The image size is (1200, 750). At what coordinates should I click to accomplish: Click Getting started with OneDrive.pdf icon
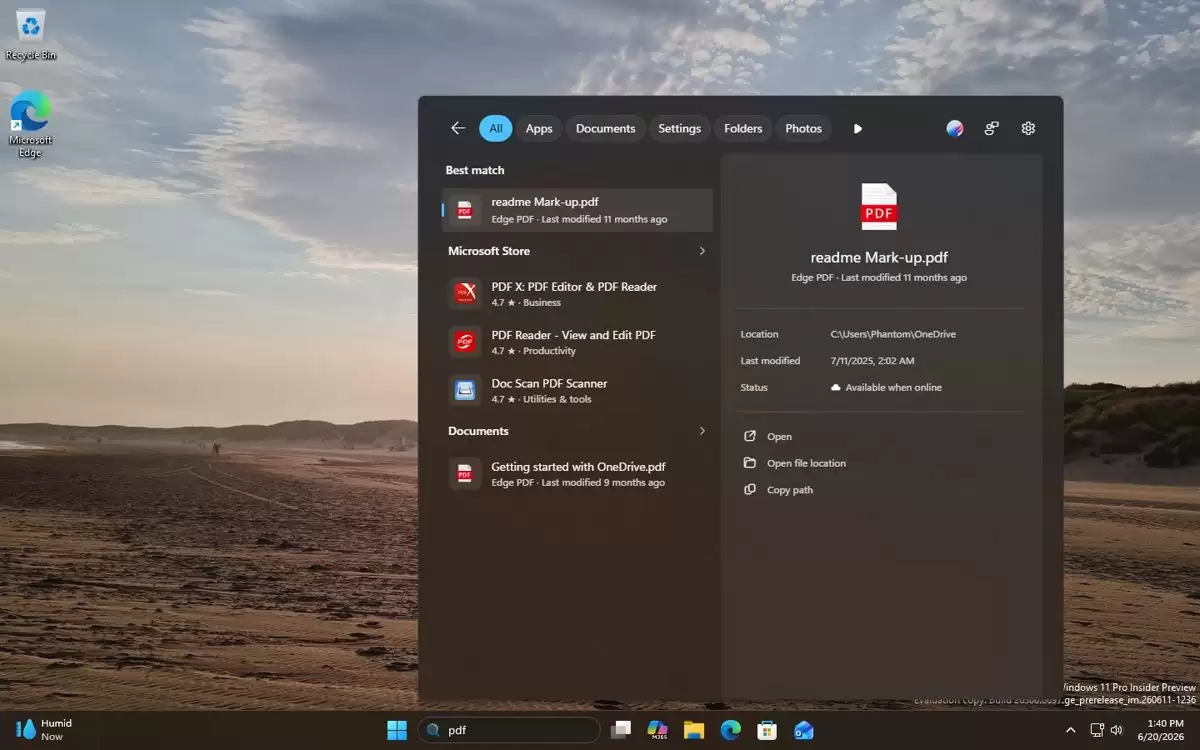click(465, 474)
